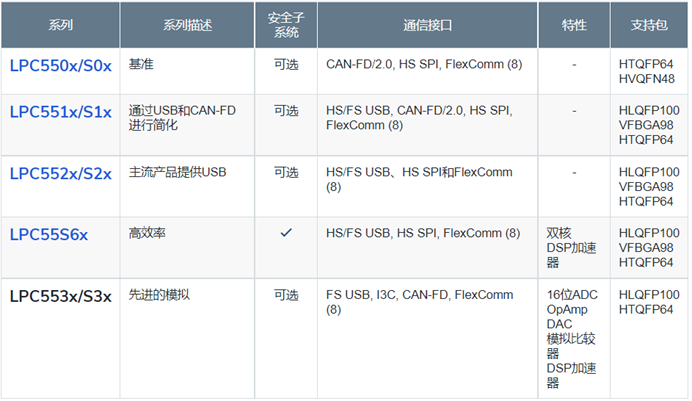Viewport: 692px width, 401px height.
Task: Open the LPC550x/S0x series link
Action: [61, 65]
